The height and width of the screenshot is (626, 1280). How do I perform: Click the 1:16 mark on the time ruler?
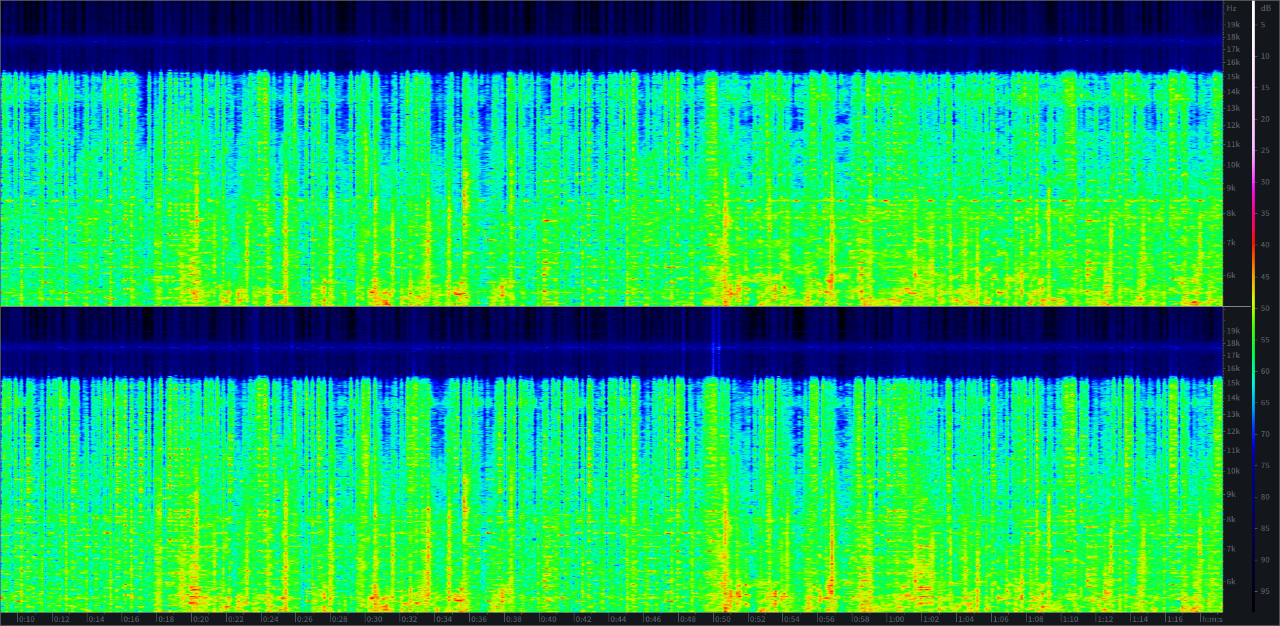point(1174,619)
